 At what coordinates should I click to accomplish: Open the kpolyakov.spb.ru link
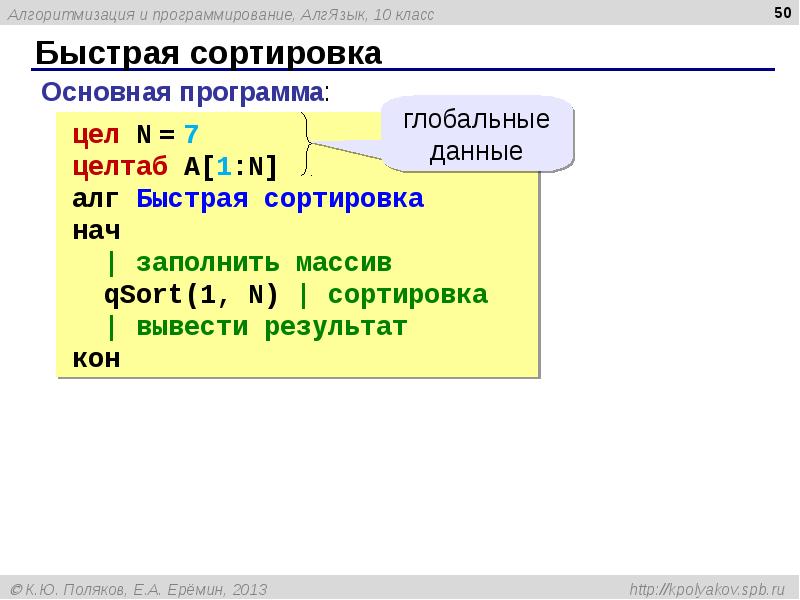tap(707, 589)
